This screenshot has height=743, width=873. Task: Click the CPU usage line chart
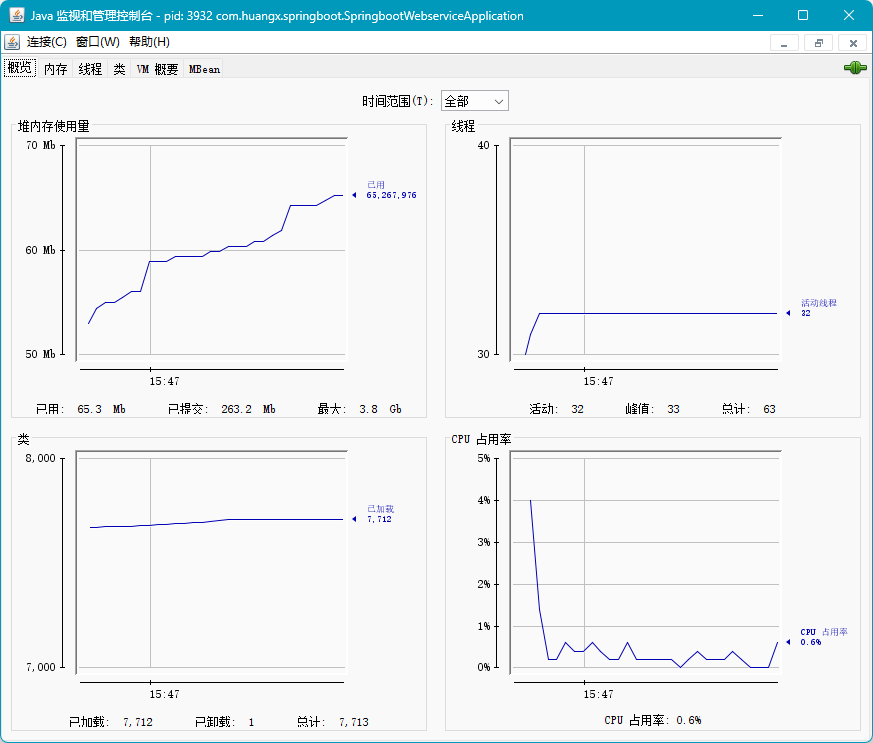645,562
